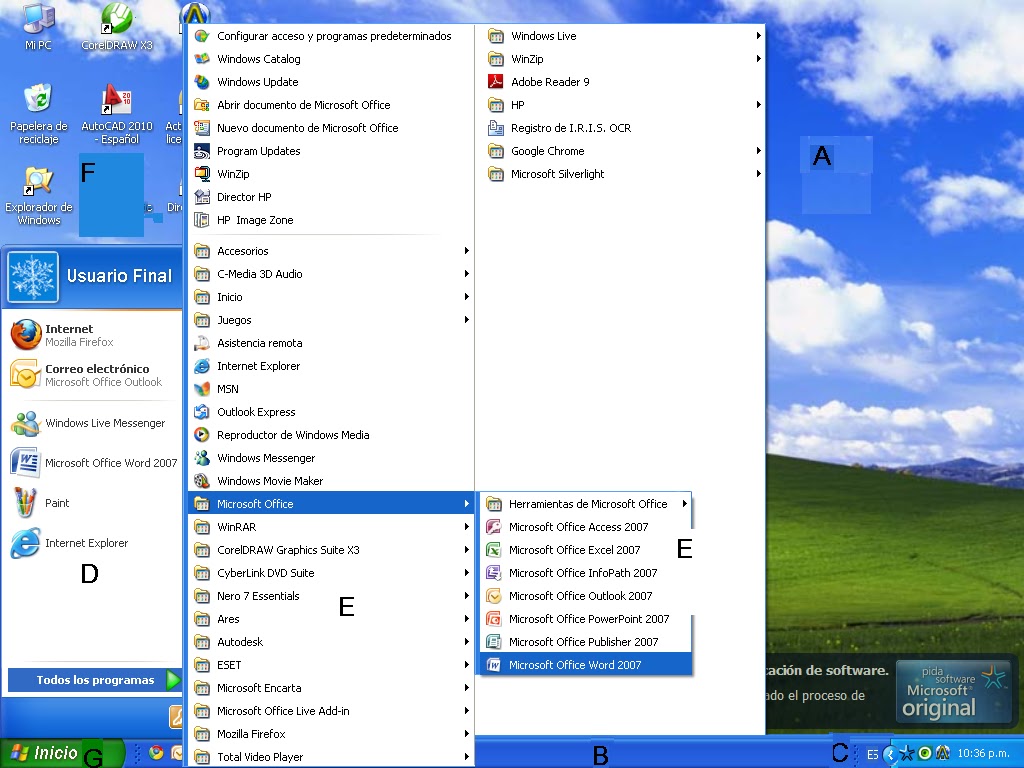Open Reproductor de Windows Media
The image size is (1024, 768).
(x=331, y=435)
